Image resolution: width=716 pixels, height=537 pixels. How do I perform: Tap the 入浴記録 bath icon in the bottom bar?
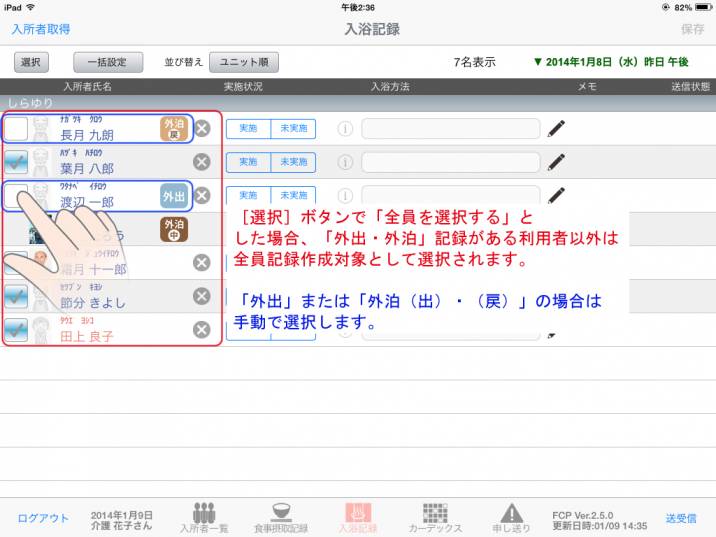(x=358, y=517)
